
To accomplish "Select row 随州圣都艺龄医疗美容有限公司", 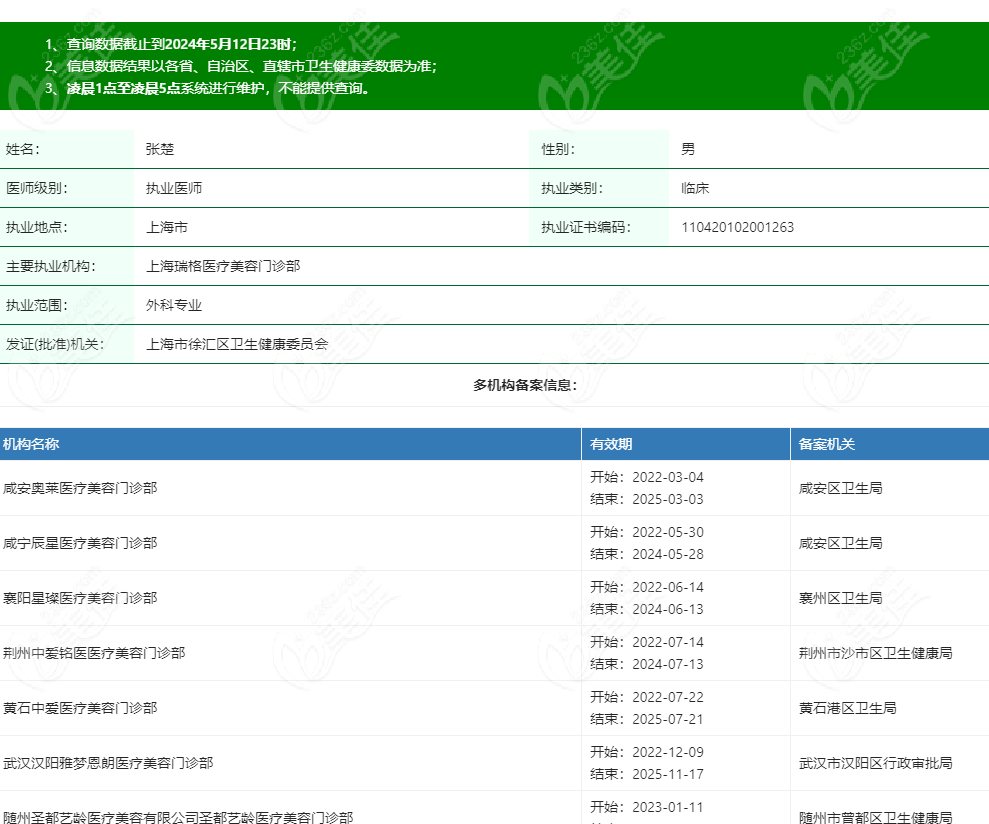I will click(x=494, y=808).
